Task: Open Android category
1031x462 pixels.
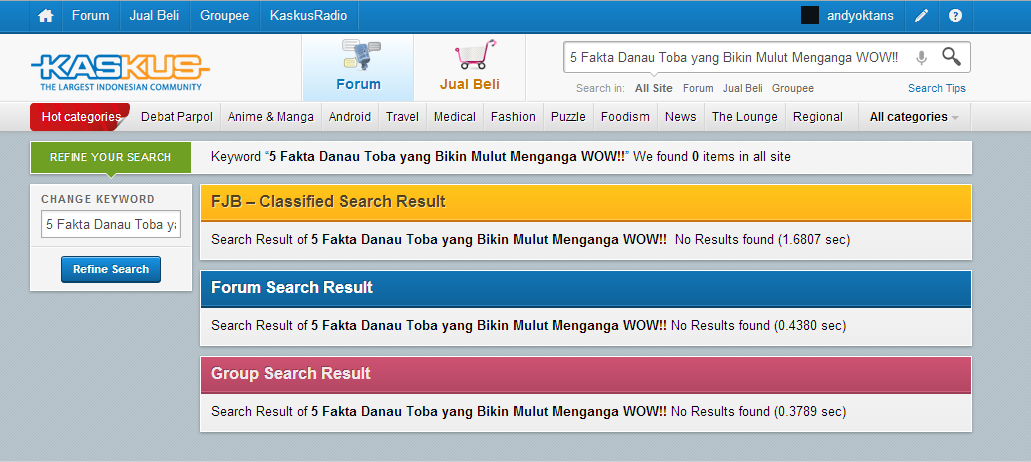Action: click(350, 117)
